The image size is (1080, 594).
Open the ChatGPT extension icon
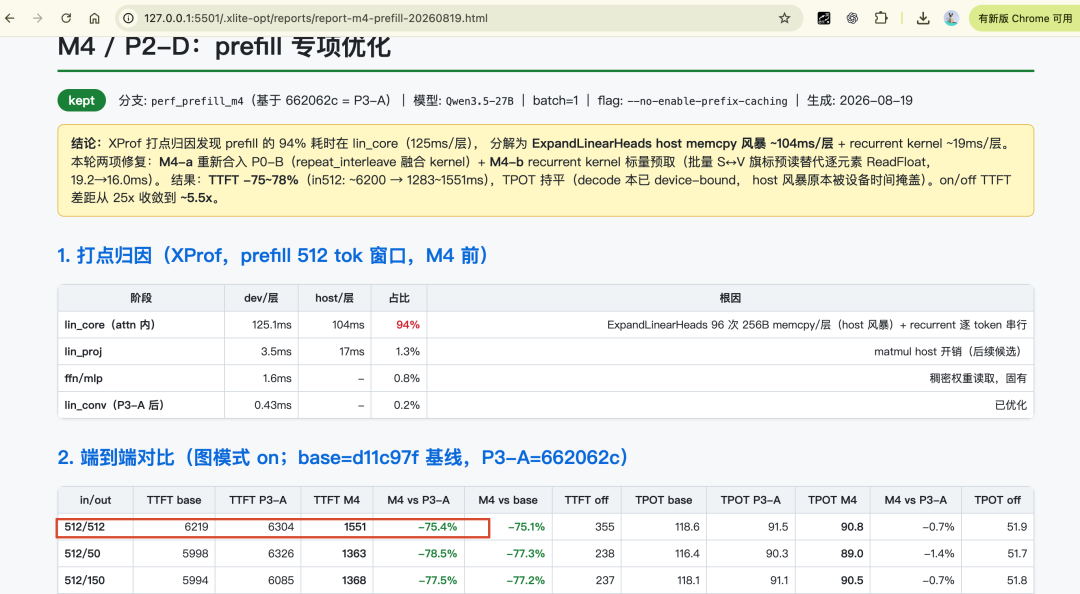[x=852, y=19]
